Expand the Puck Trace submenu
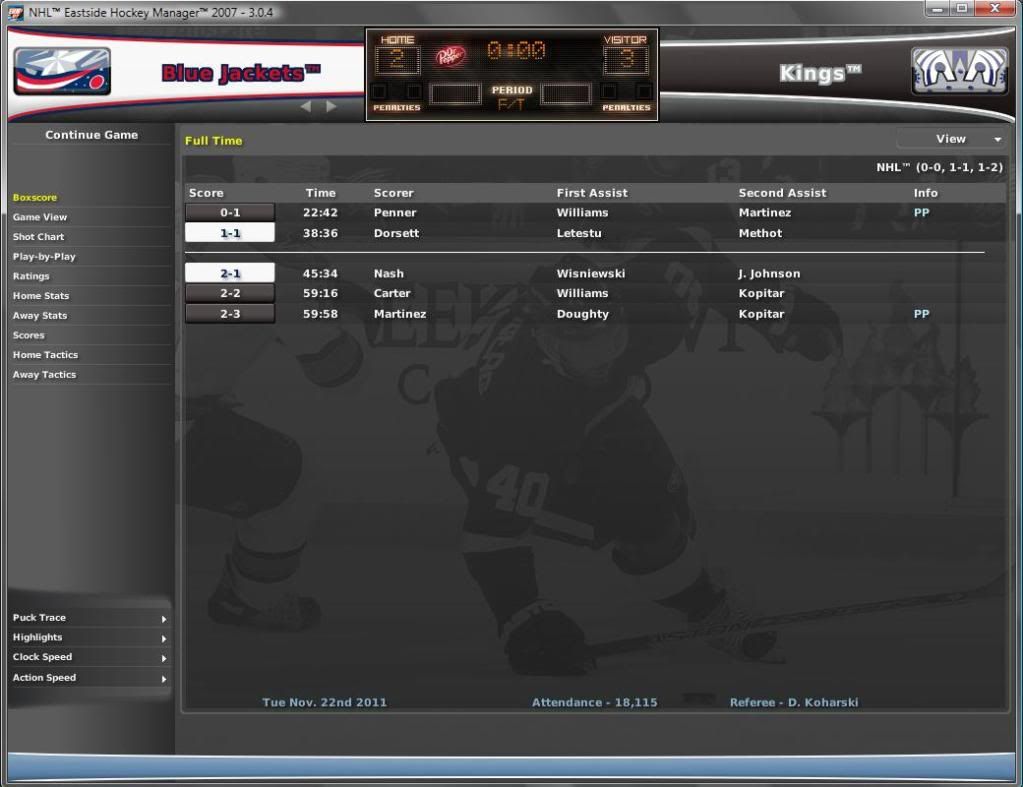Image resolution: width=1023 pixels, height=787 pixels. pyautogui.click(x=90, y=618)
